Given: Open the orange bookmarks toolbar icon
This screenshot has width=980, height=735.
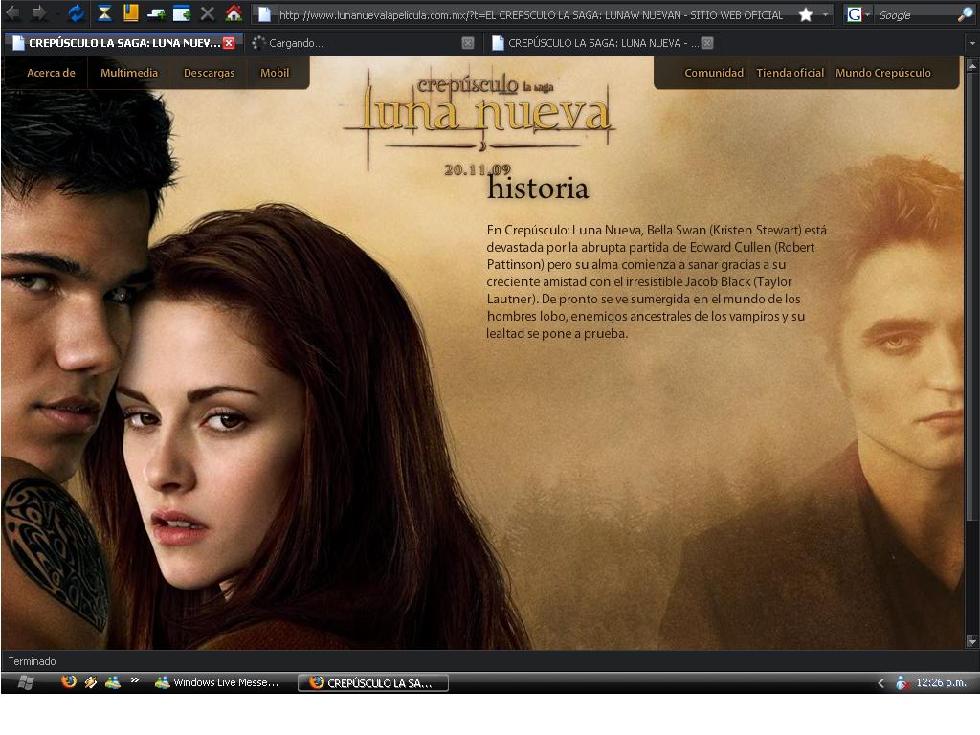Looking at the screenshot, I should point(131,14).
